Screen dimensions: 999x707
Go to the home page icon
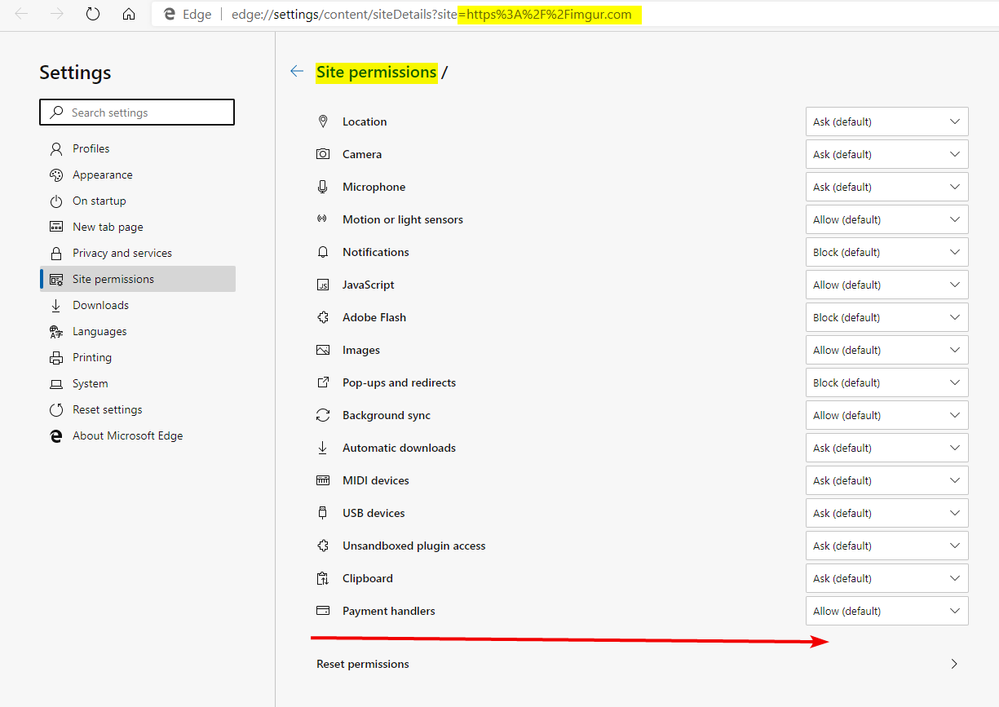pos(129,14)
